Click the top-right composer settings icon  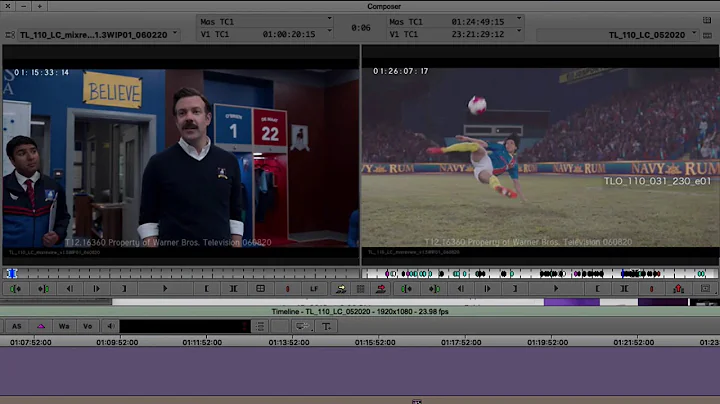click(x=707, y=20)
